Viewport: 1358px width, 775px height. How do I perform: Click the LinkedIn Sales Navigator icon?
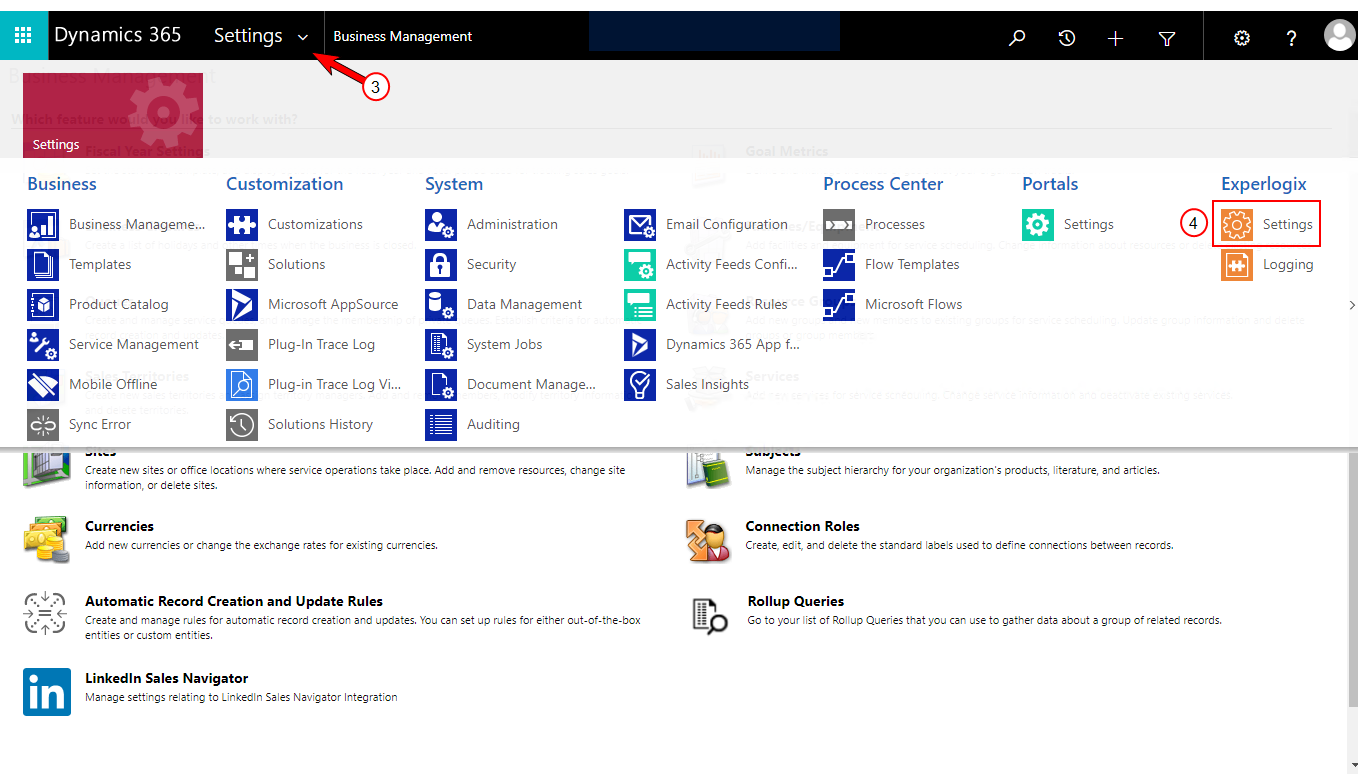(x=47, y=692)
